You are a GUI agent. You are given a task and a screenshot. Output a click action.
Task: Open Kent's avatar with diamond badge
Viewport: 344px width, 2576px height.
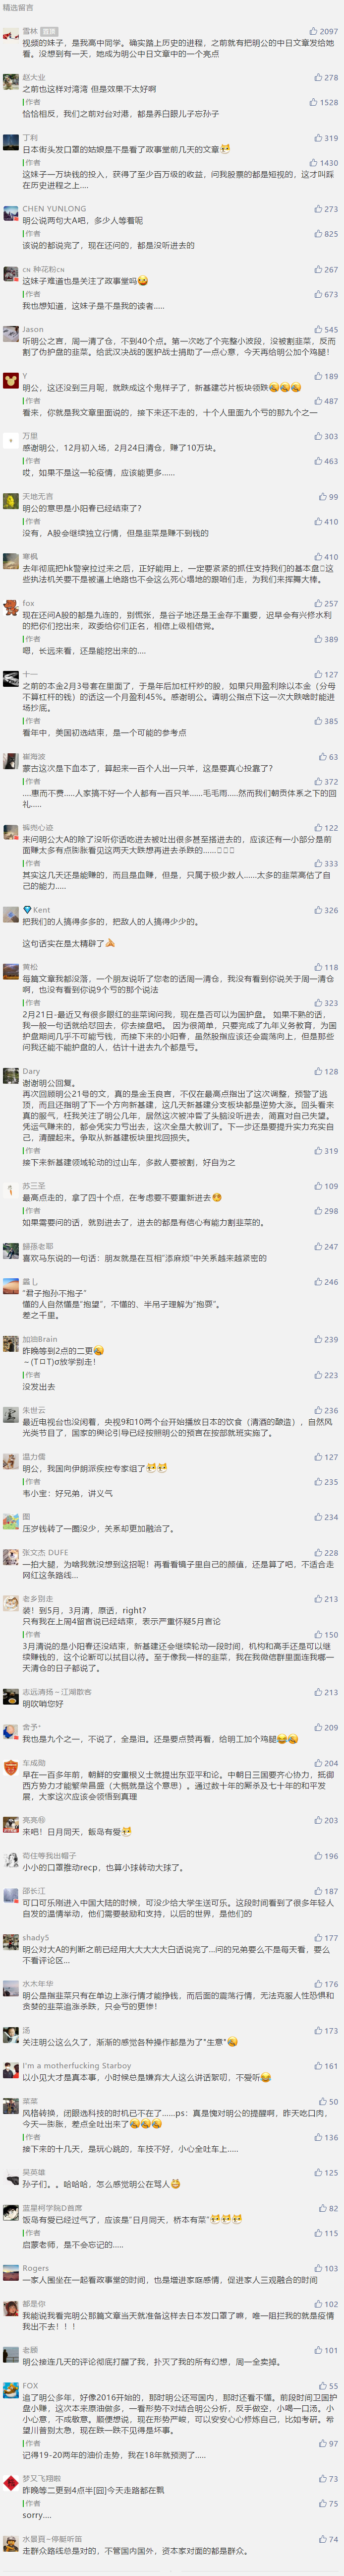[10, 914]
